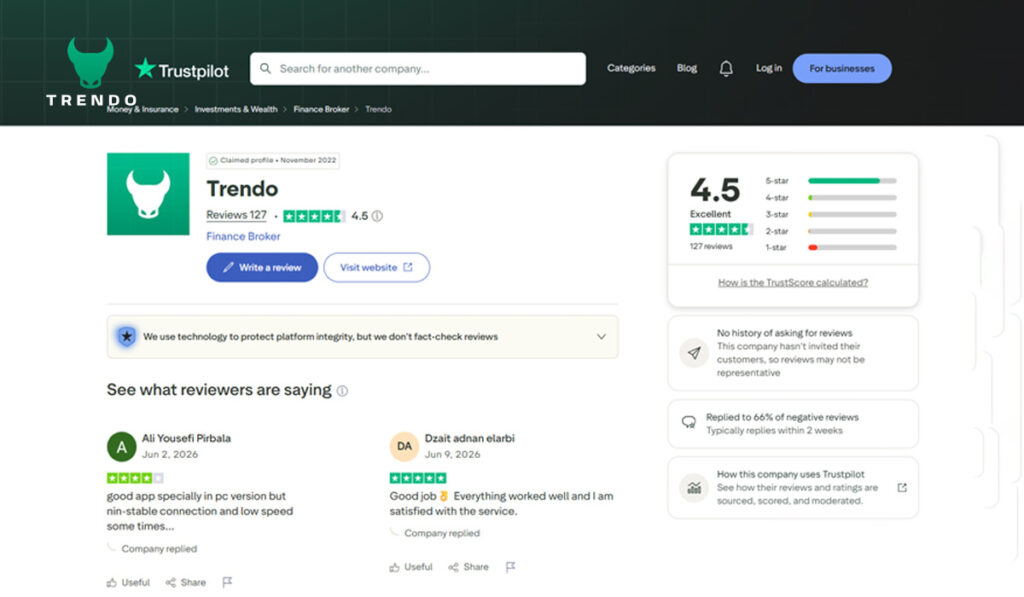Click Dzait adnan elarbi reviewer name
The height and width of the screenshot is (597, 1024).
pos(470,438)
